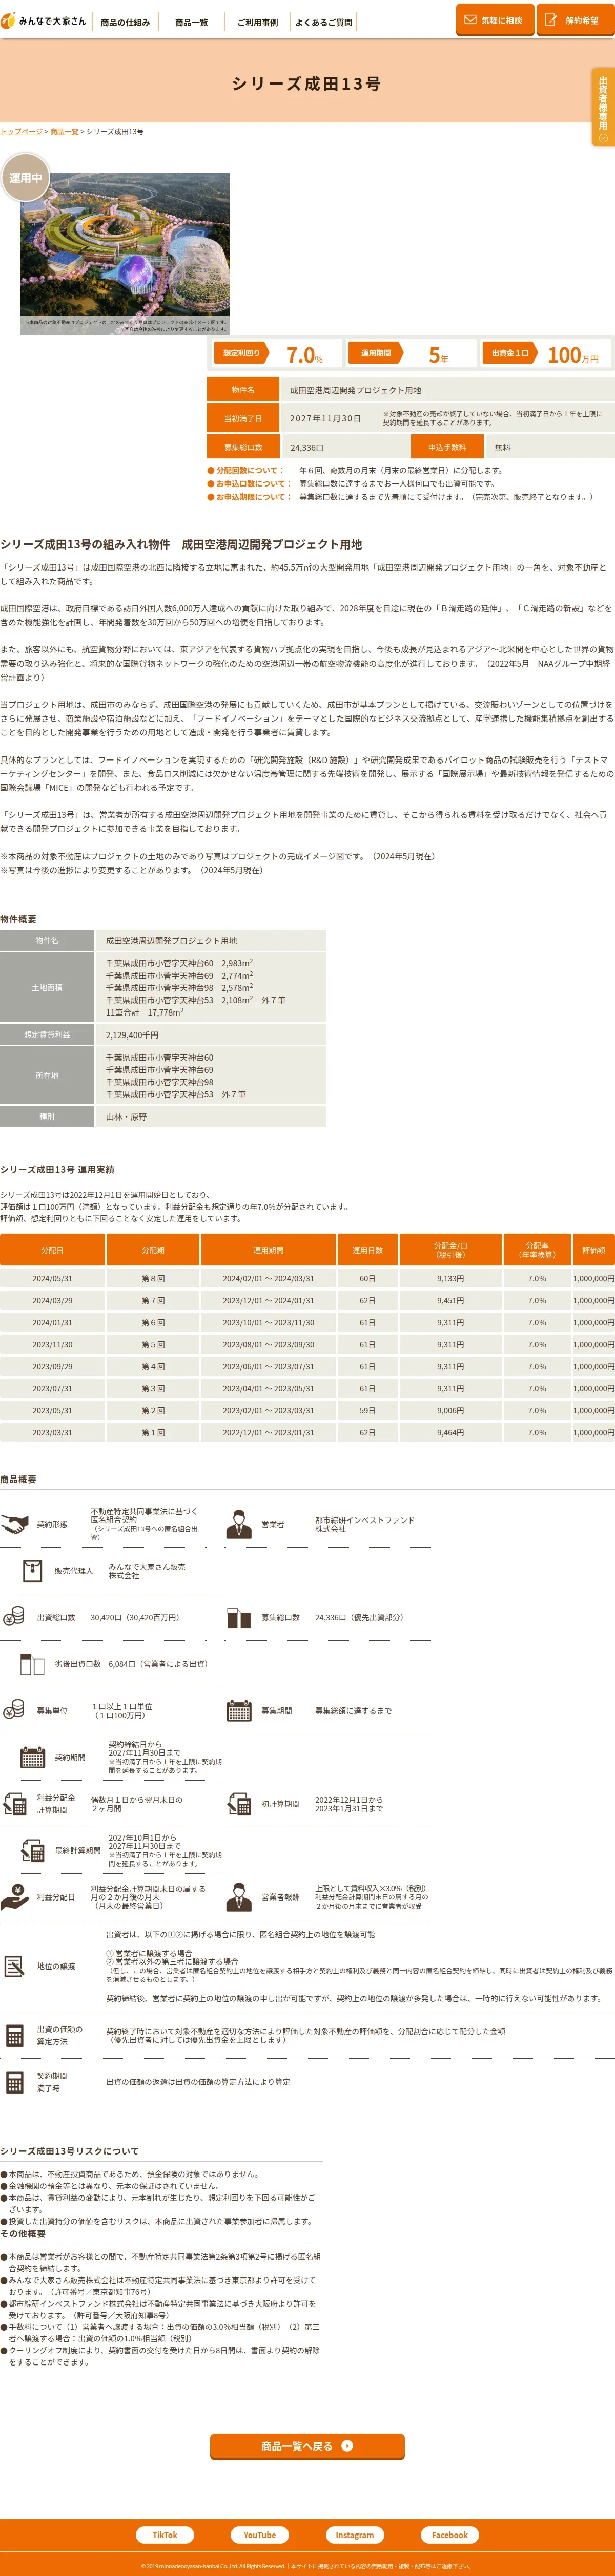This screenshot has height=2576, width=615.
Task: Click the 山林・原野 land type value
Action: pos(126,1117)
